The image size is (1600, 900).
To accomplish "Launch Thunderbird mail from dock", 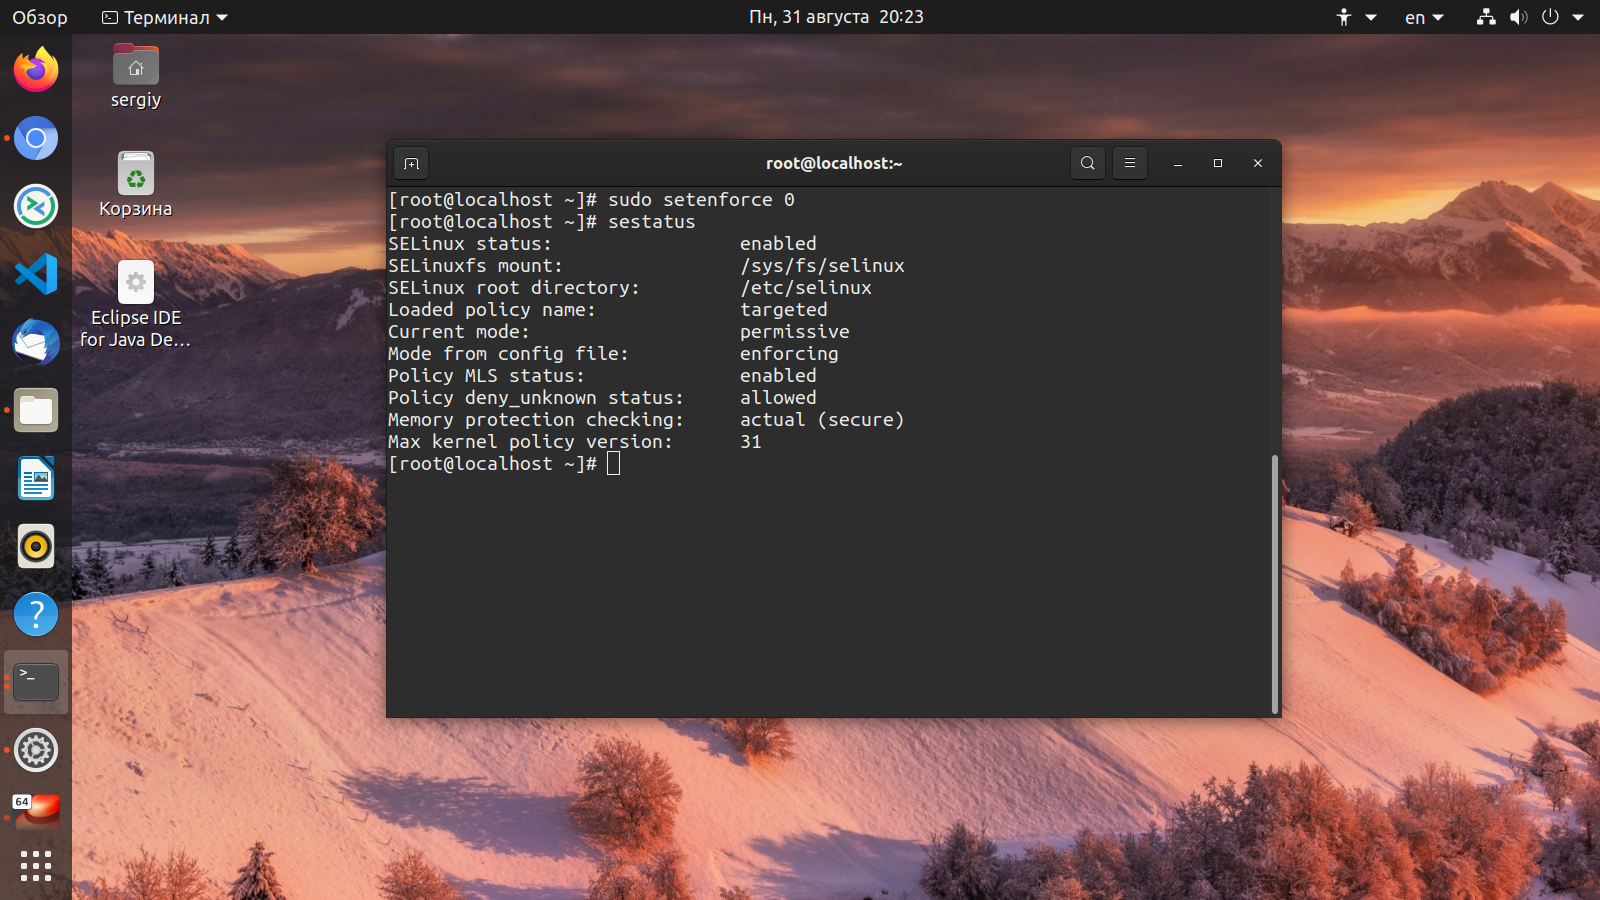I will tap(36, 342).
